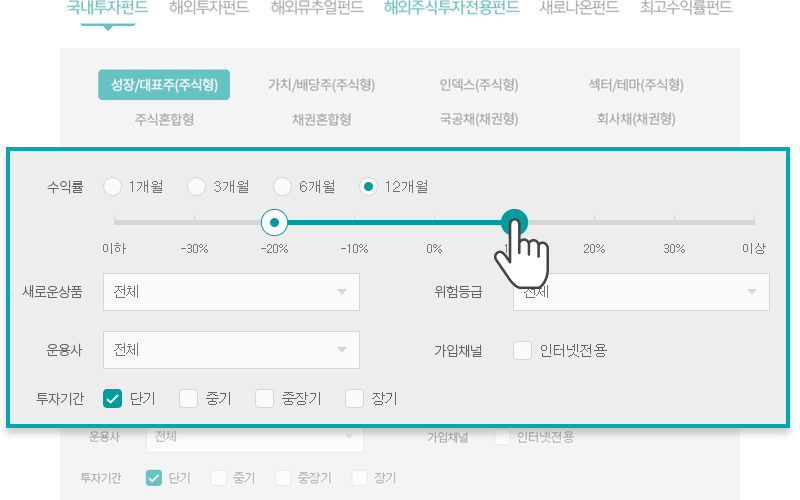Viewport: 800px width, 500px height.
Task: Switch to the 해외투자펀드 tab
Action: [209, 9]
